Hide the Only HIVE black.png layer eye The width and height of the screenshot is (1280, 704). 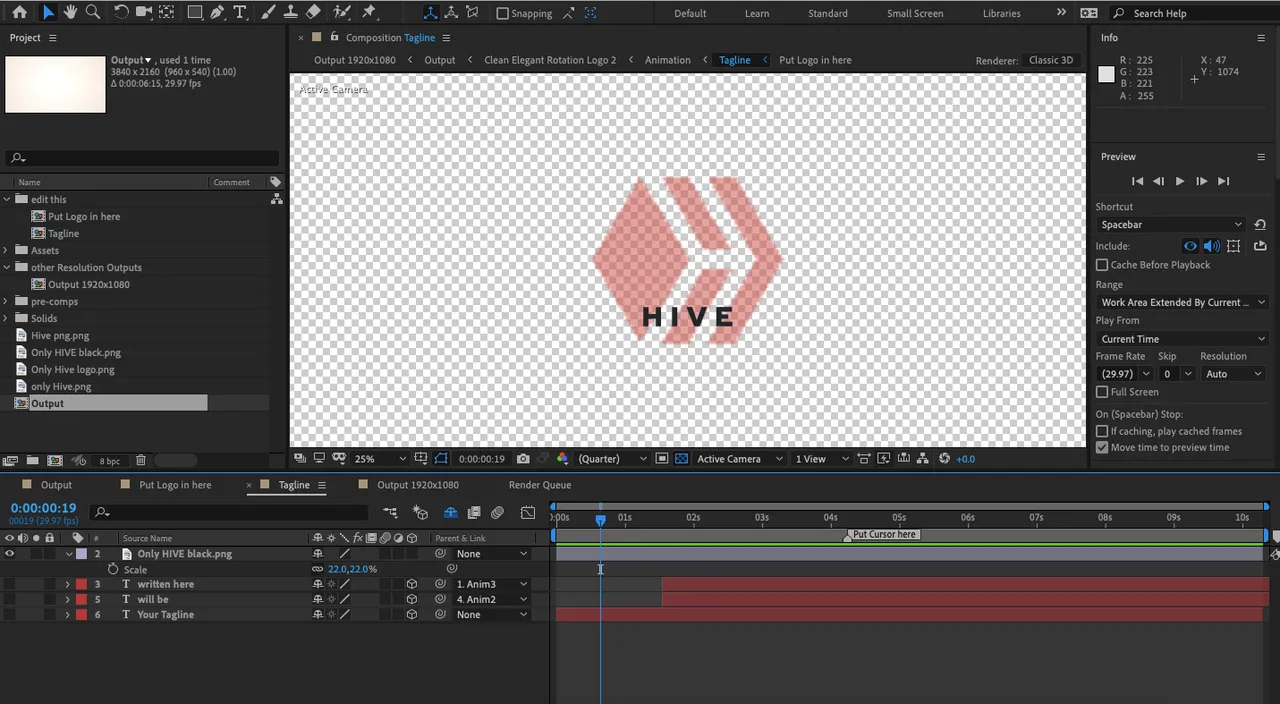pos(10,554)
